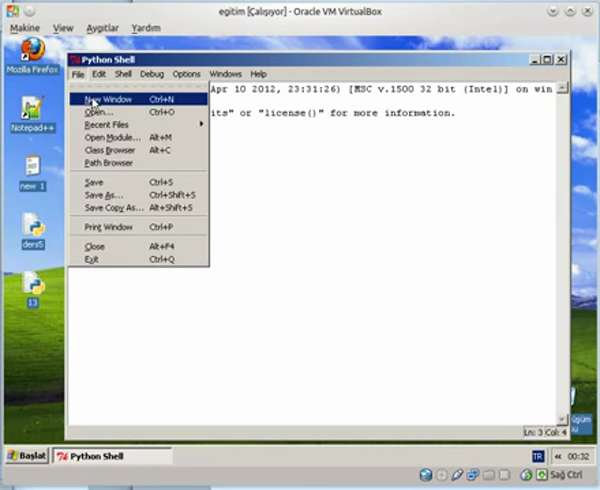The image size is (600, 490).
Task: Open Mozilla Firefox desktop icon
Action: 33,55
